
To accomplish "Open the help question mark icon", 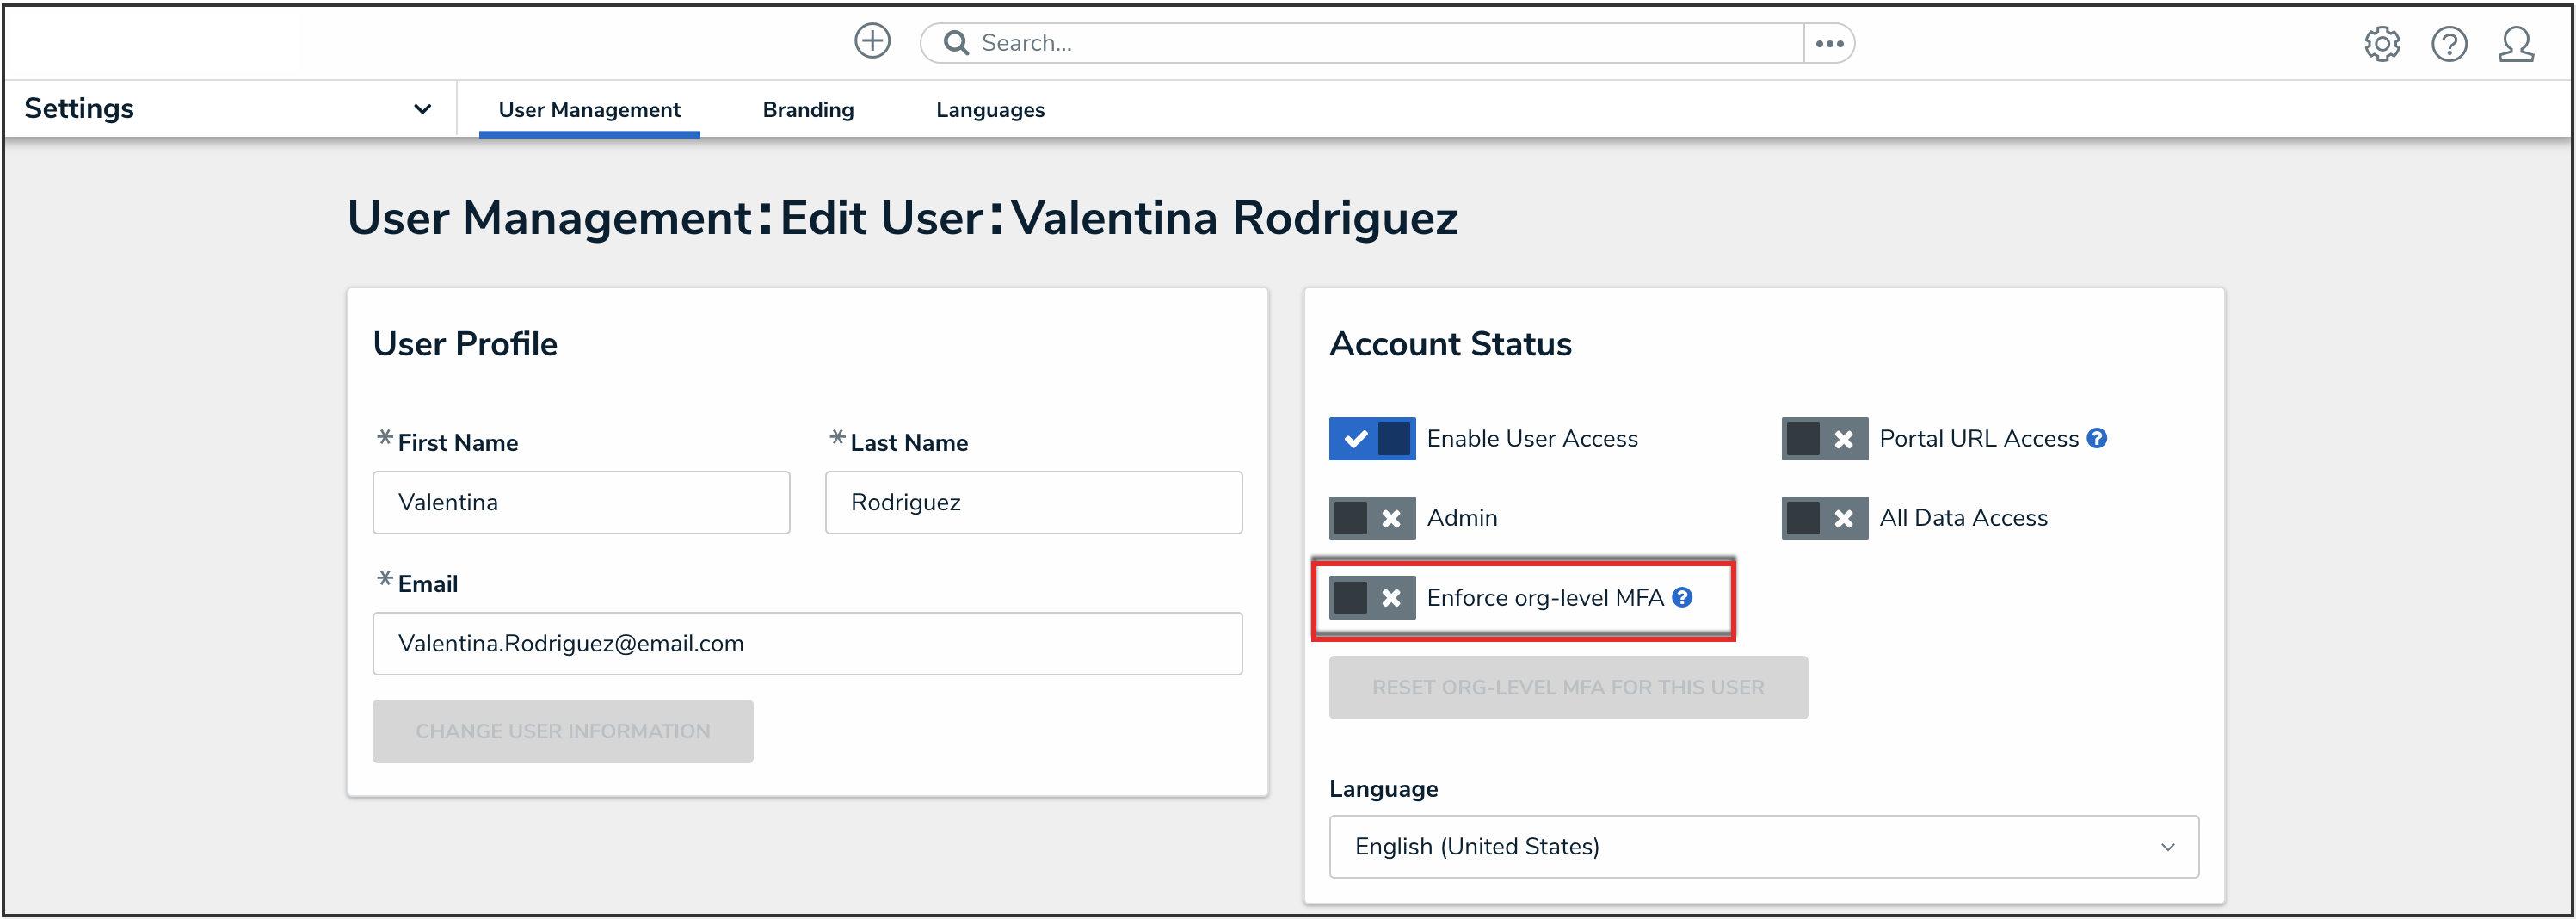I will coord(2448,44).
